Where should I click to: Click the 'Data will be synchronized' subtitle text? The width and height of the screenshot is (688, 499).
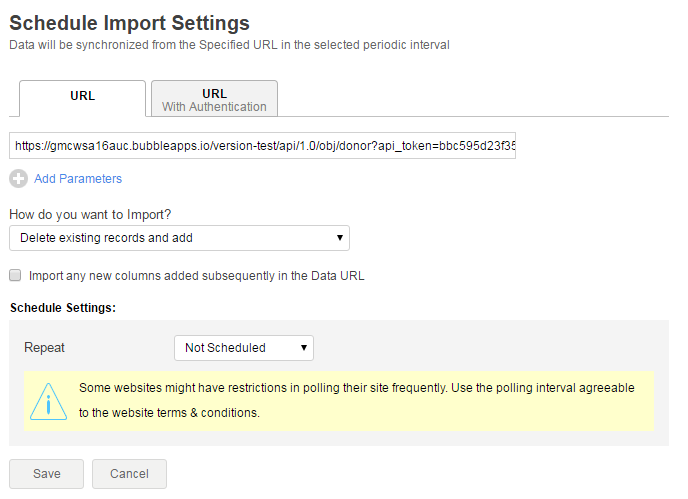(229, 45)
